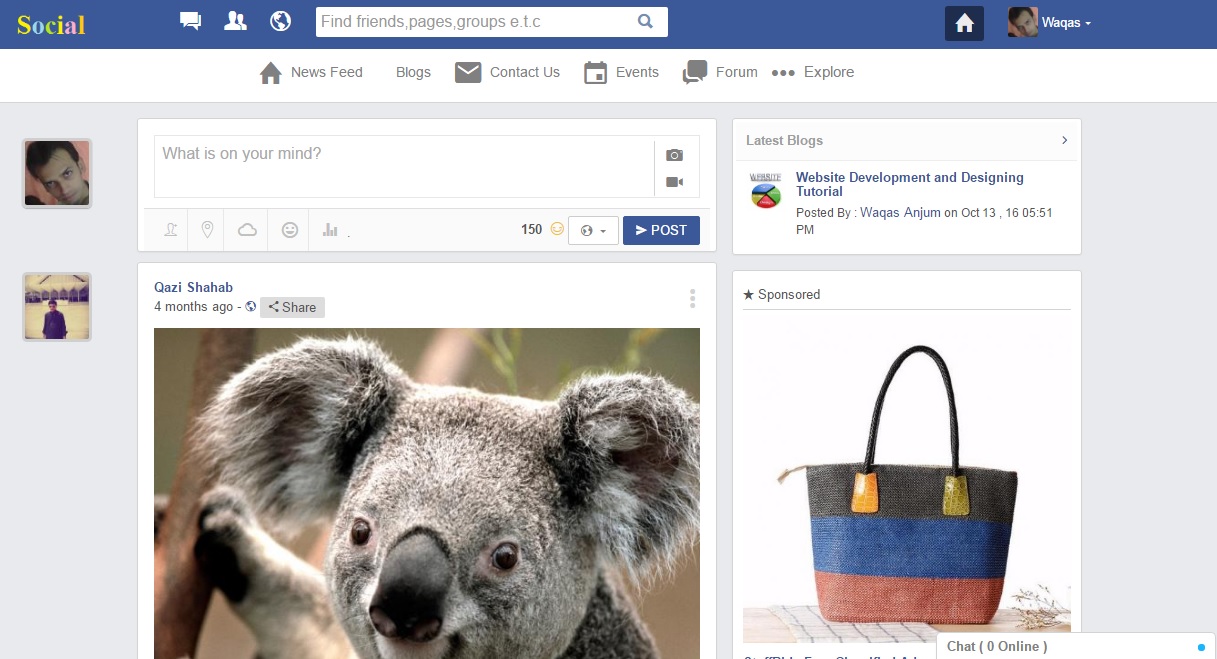The image size is (1217, 659).
Task: Click the white home icon in the header
Action: 964,24
